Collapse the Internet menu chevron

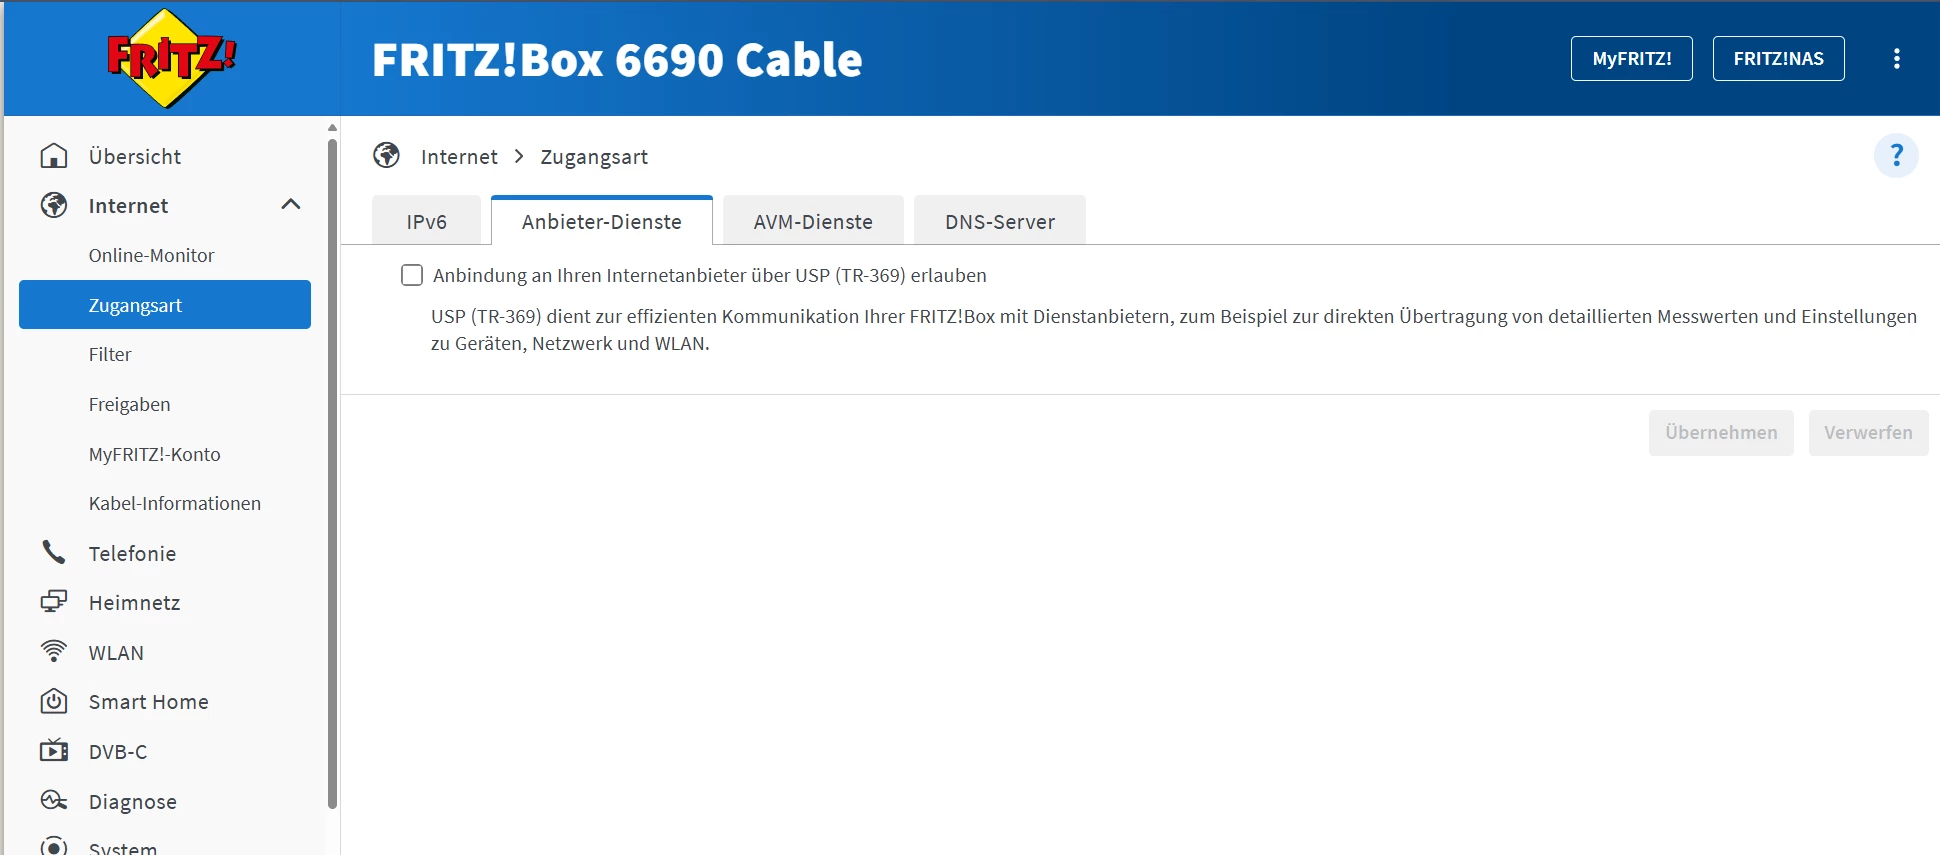pyautogui.click(x=291, y=205)
